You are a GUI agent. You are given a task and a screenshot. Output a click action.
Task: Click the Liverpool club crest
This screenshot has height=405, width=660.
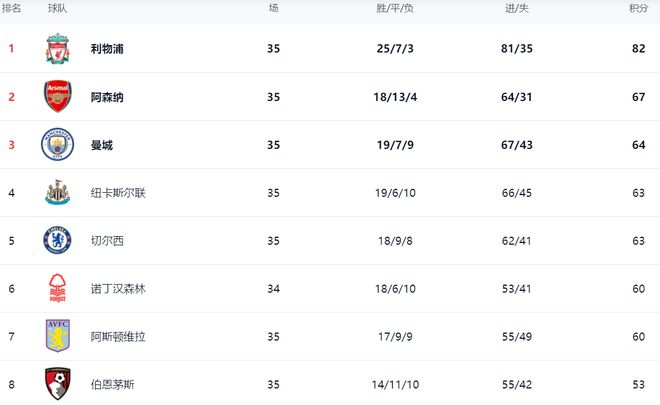(58, 49)
